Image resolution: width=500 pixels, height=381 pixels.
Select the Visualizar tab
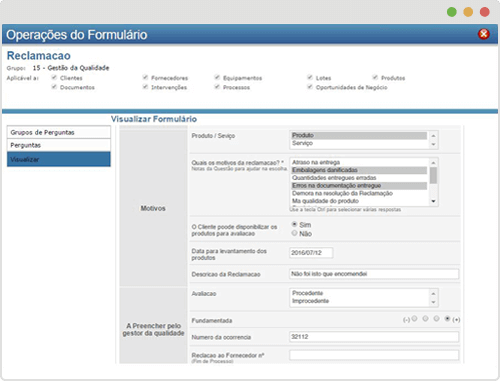59,159
